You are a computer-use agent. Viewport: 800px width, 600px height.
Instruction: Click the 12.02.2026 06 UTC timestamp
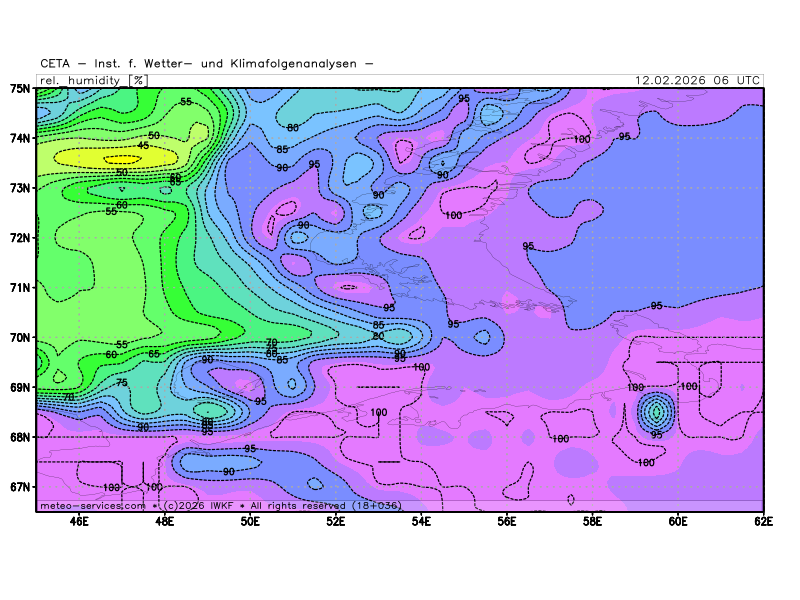(x=698, y=80)
